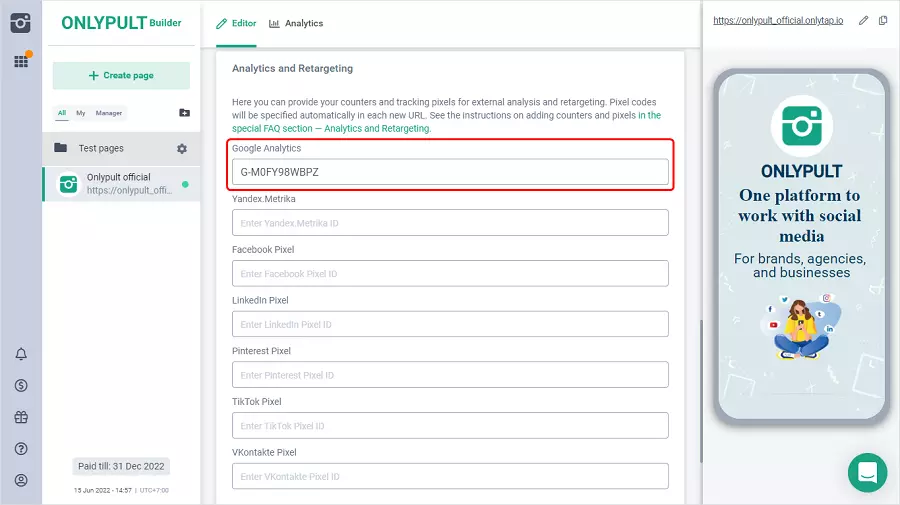Select the Editor tab
This screenshot has width=900, height=505.
(236, 23)
